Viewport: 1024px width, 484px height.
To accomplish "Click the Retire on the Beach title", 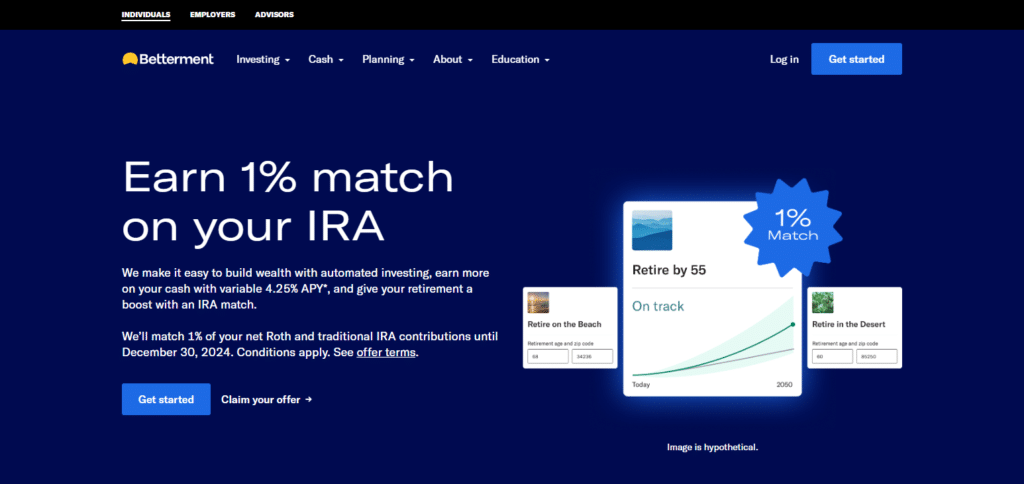I will tap(564, 324).
